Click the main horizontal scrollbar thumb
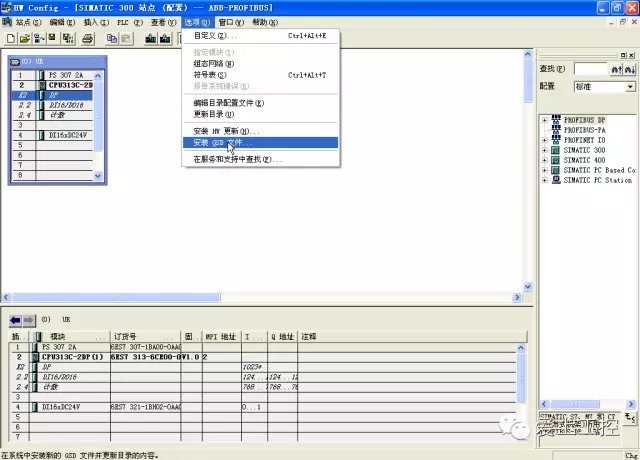Screen dimensions: 640x460 [116, 298]
